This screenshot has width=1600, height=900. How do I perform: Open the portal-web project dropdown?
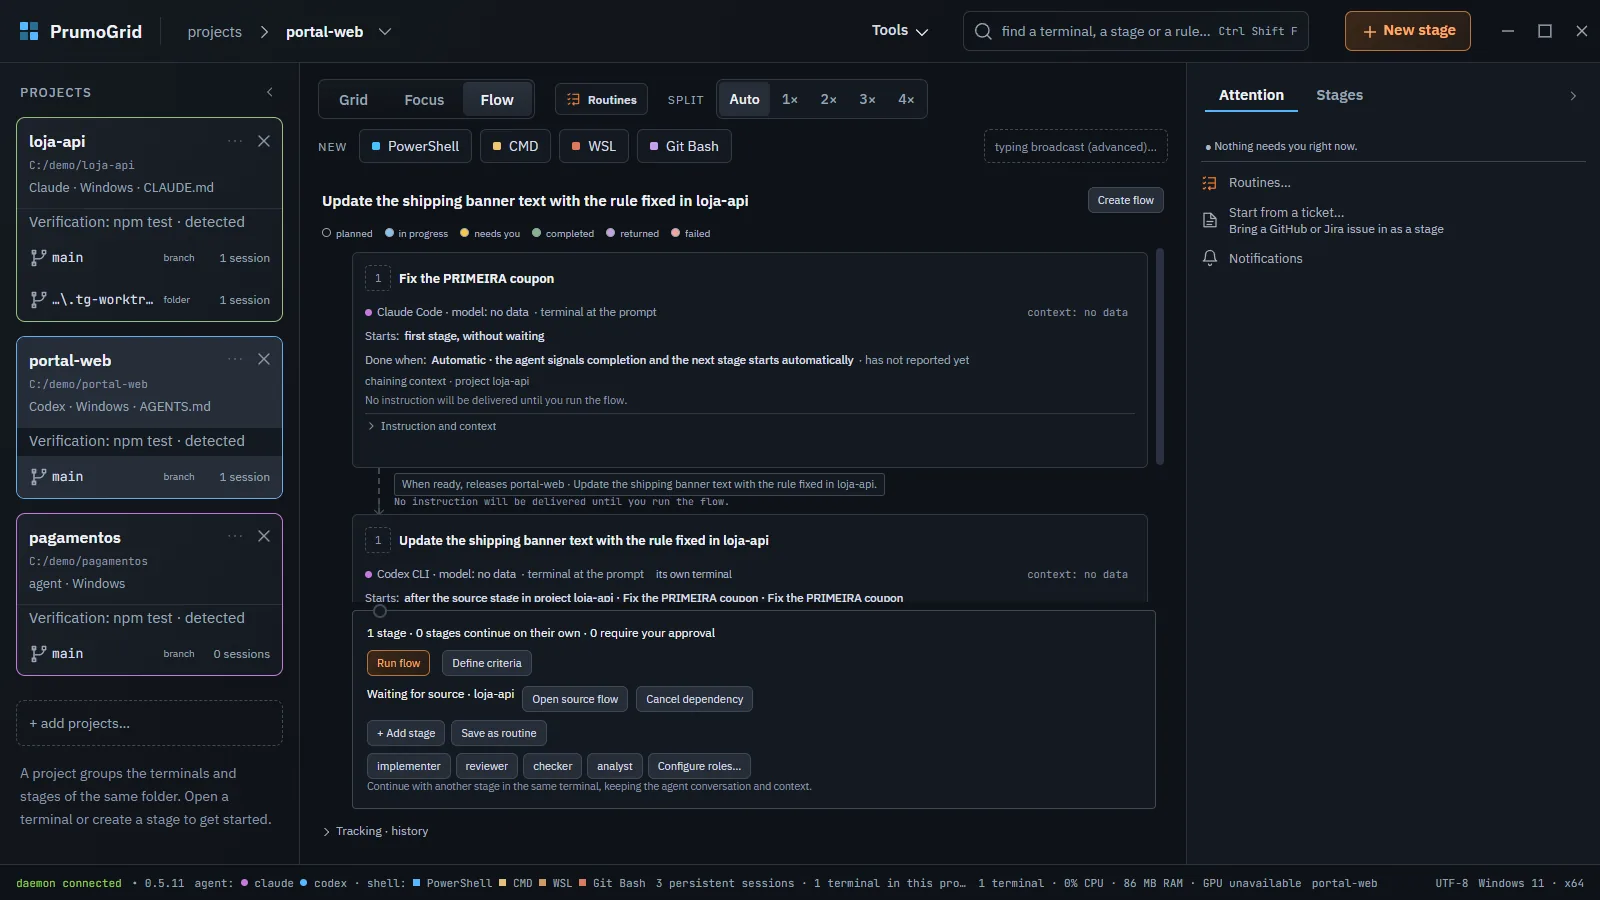coord(384,32)
